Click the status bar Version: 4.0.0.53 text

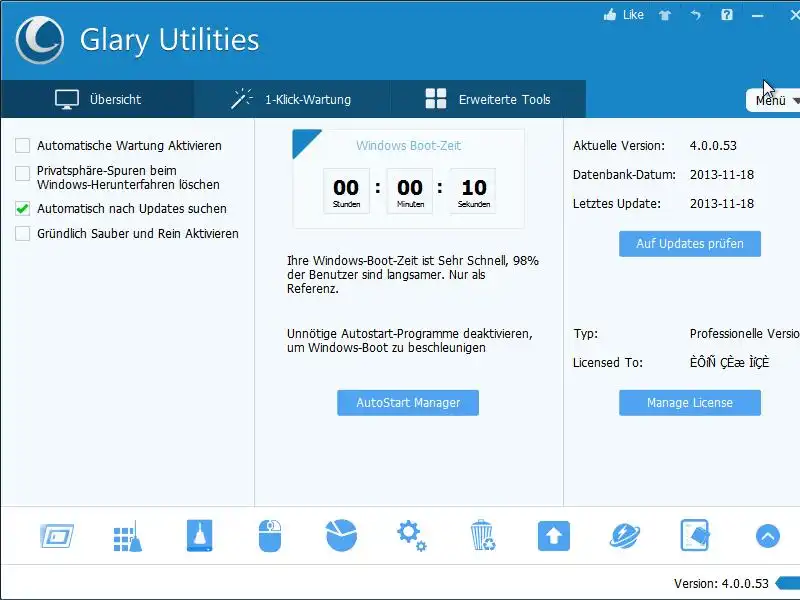[721, 583]
